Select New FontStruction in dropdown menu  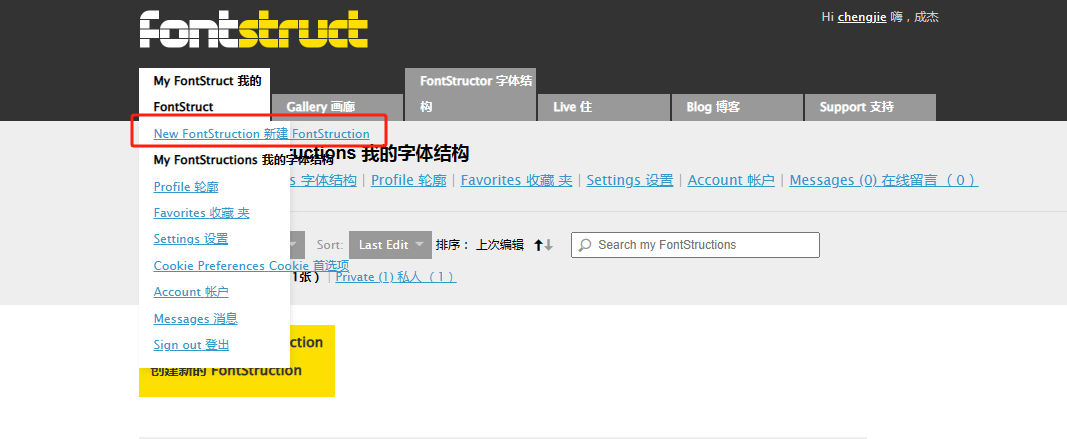[261, 133]
